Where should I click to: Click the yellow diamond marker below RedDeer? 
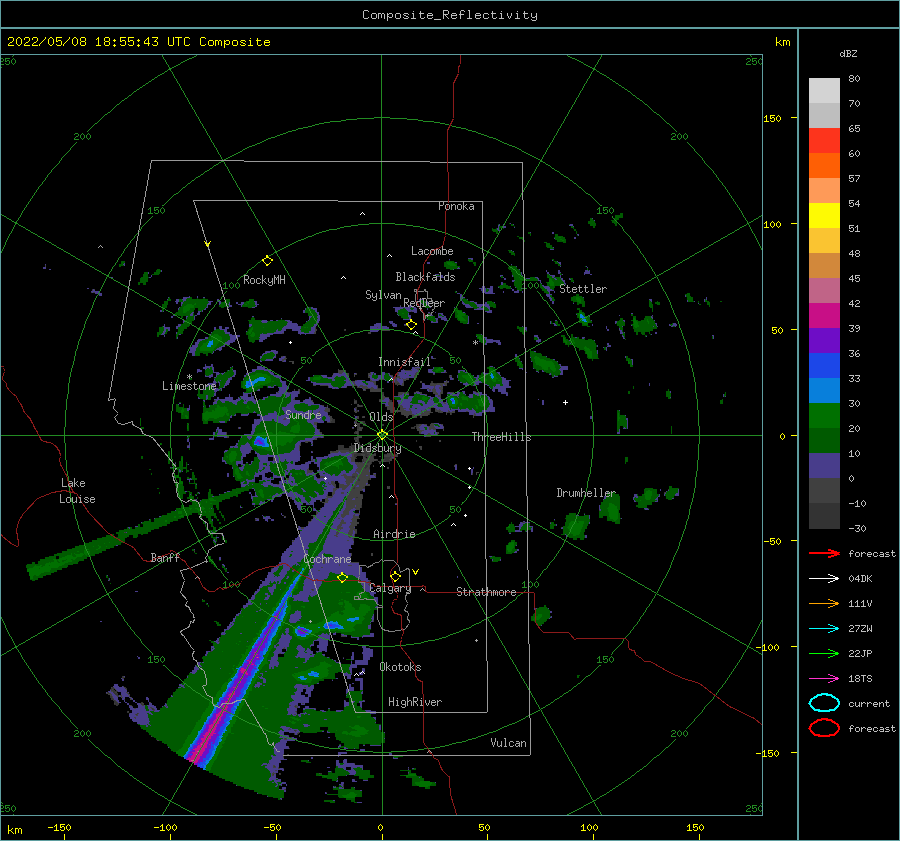click(411, 325)
